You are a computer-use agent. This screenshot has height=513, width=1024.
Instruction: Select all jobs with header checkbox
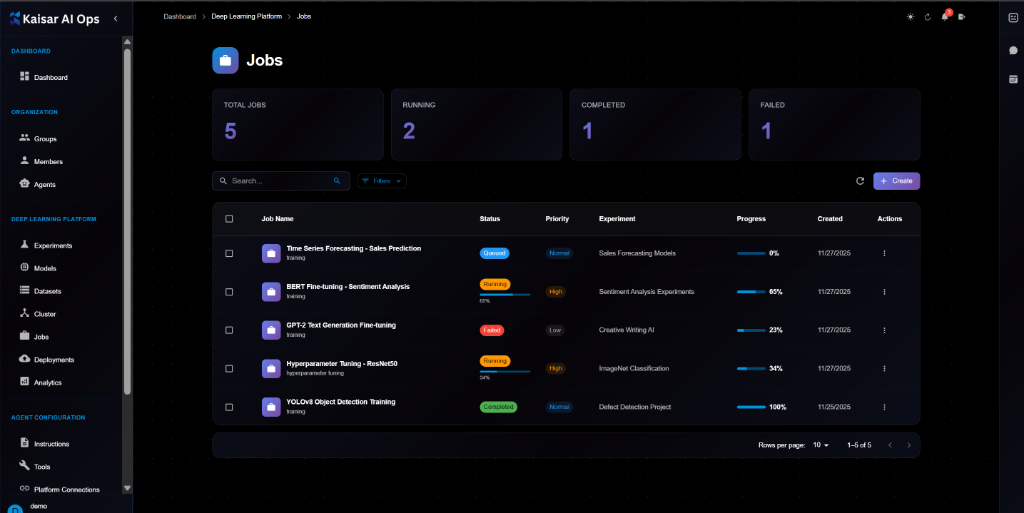tap(229, 218)
